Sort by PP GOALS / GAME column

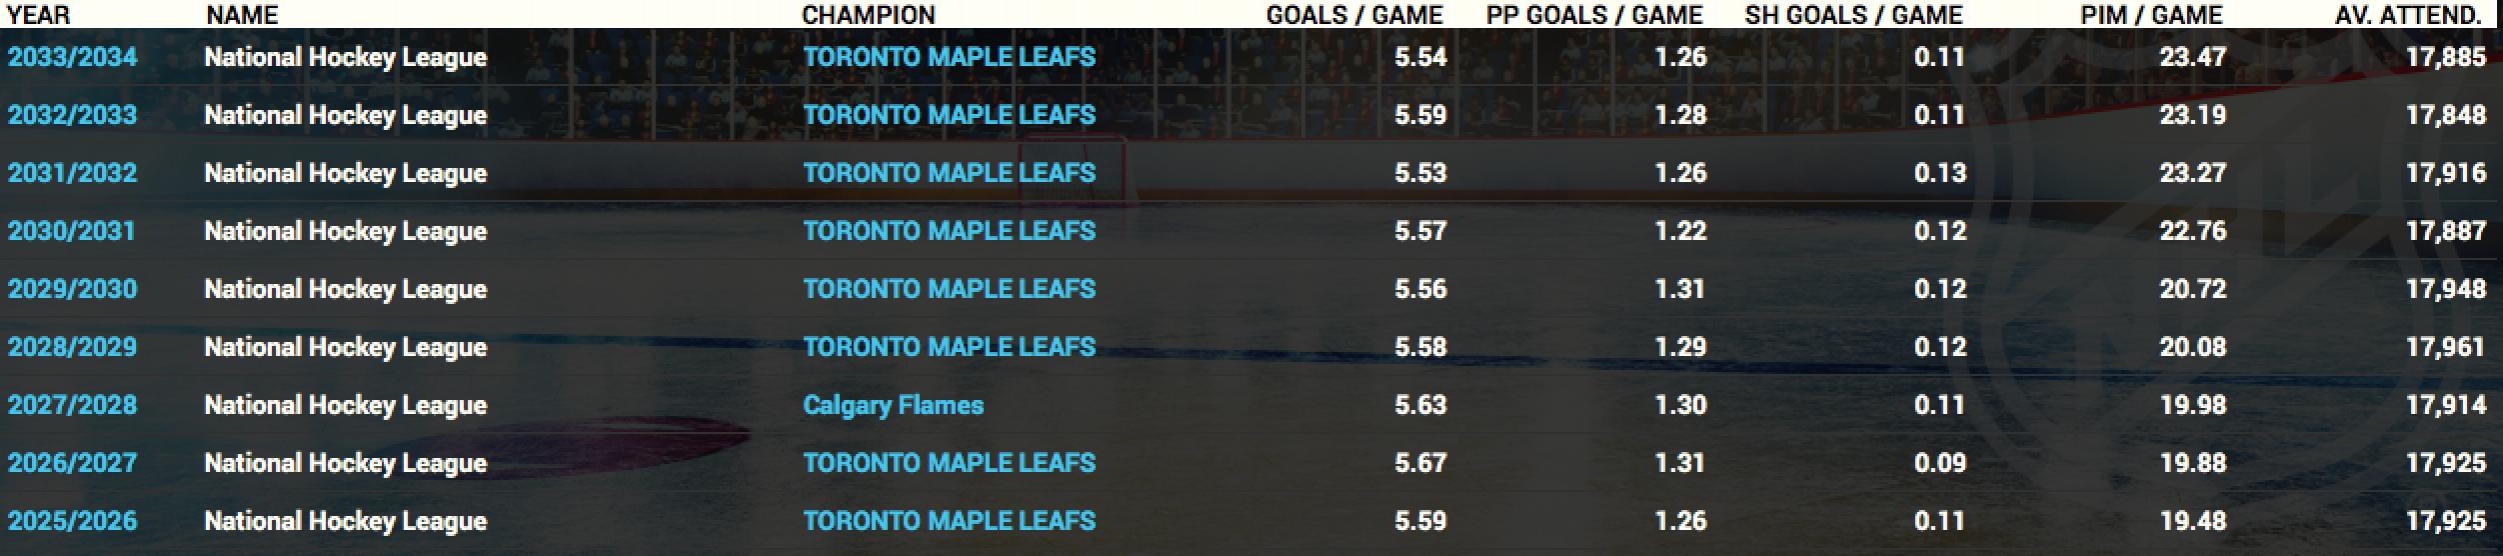click(1594, 15)
